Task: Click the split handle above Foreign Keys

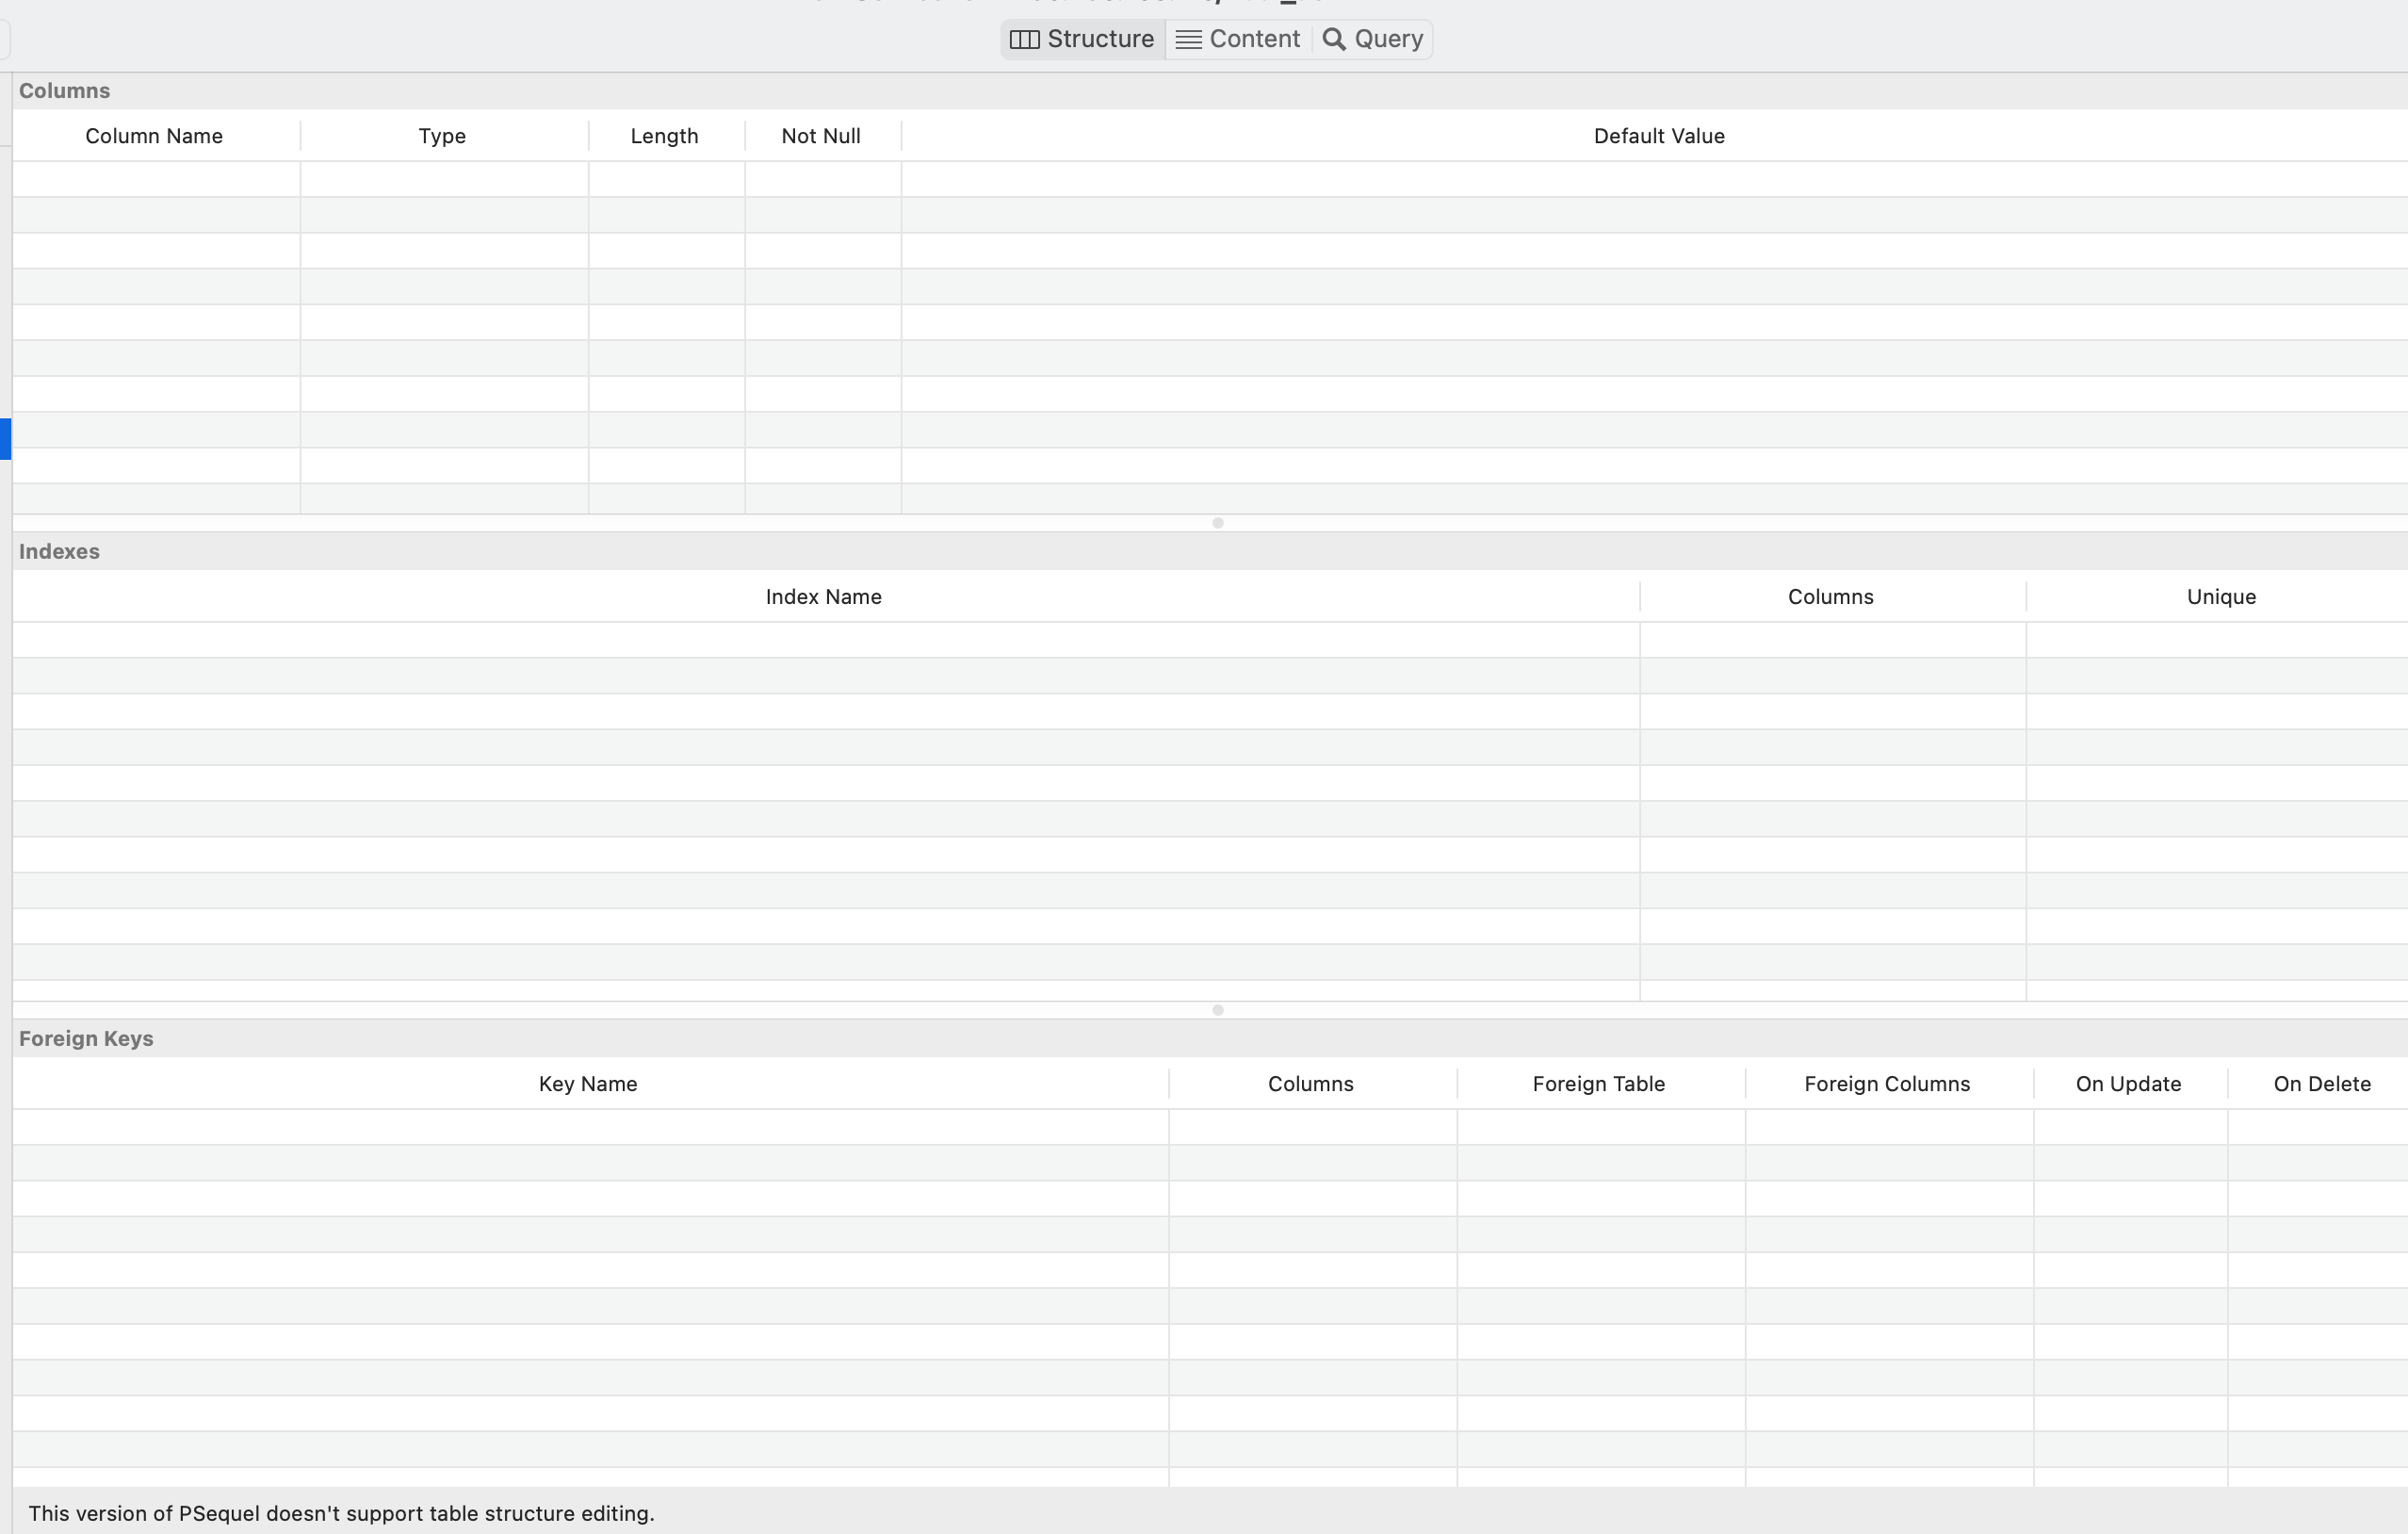Action: 1218,1010
